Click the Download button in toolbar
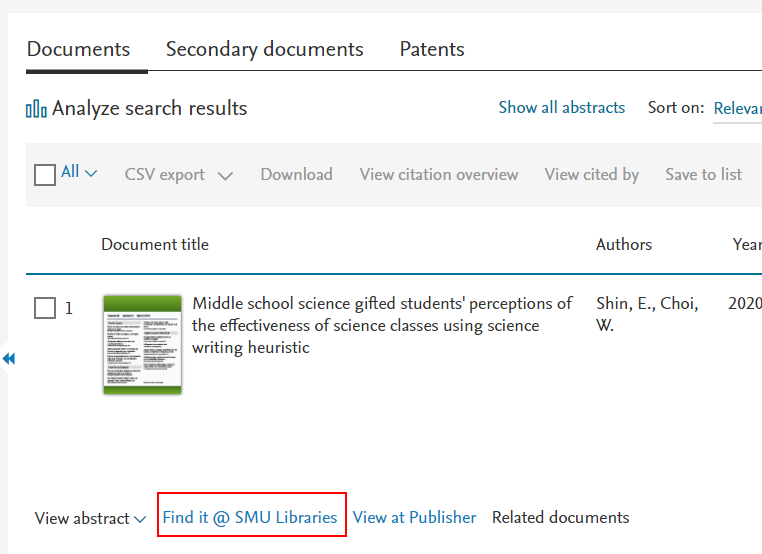The image size is (762, 554). pos(296,175)
